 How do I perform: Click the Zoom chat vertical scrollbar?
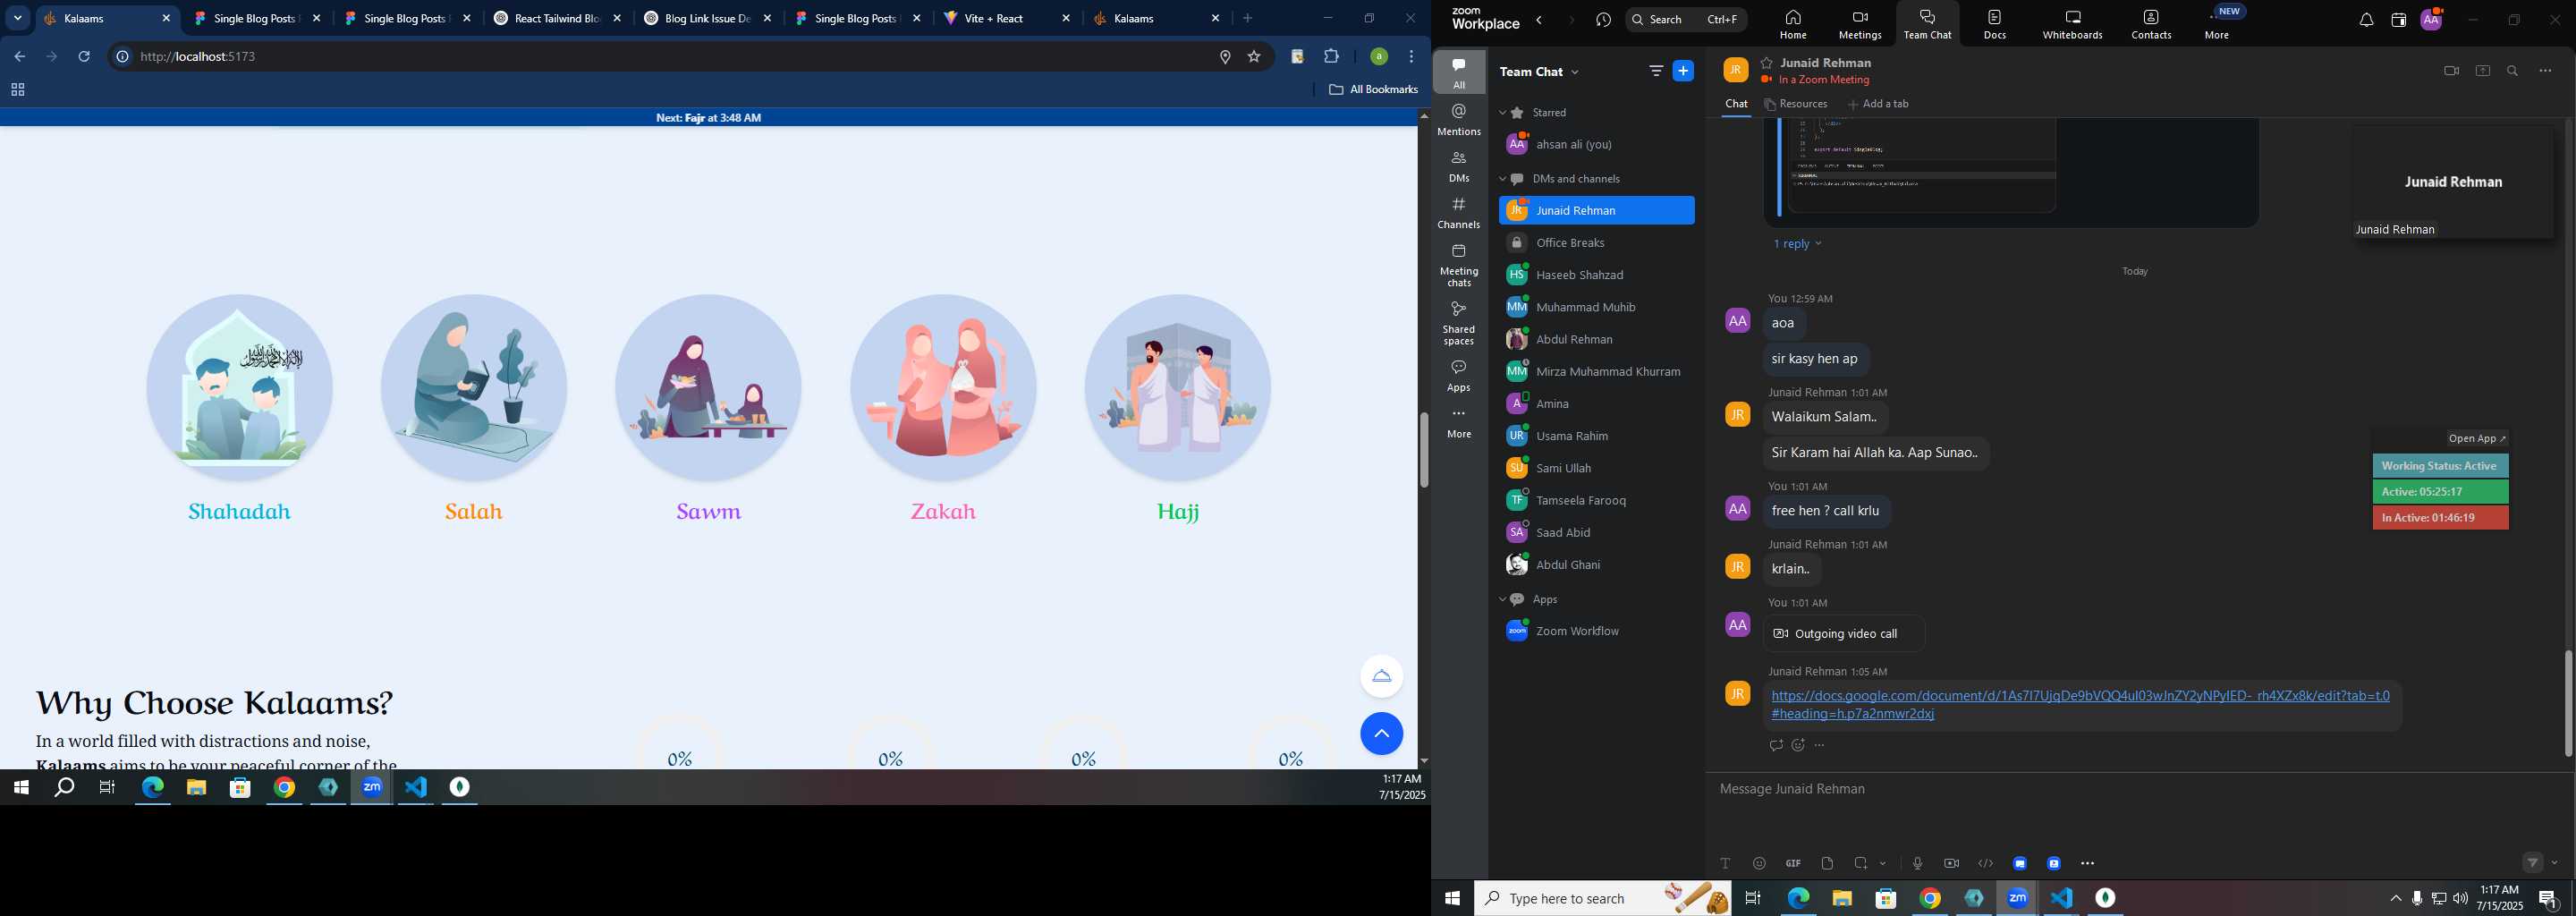[2568, 703]
